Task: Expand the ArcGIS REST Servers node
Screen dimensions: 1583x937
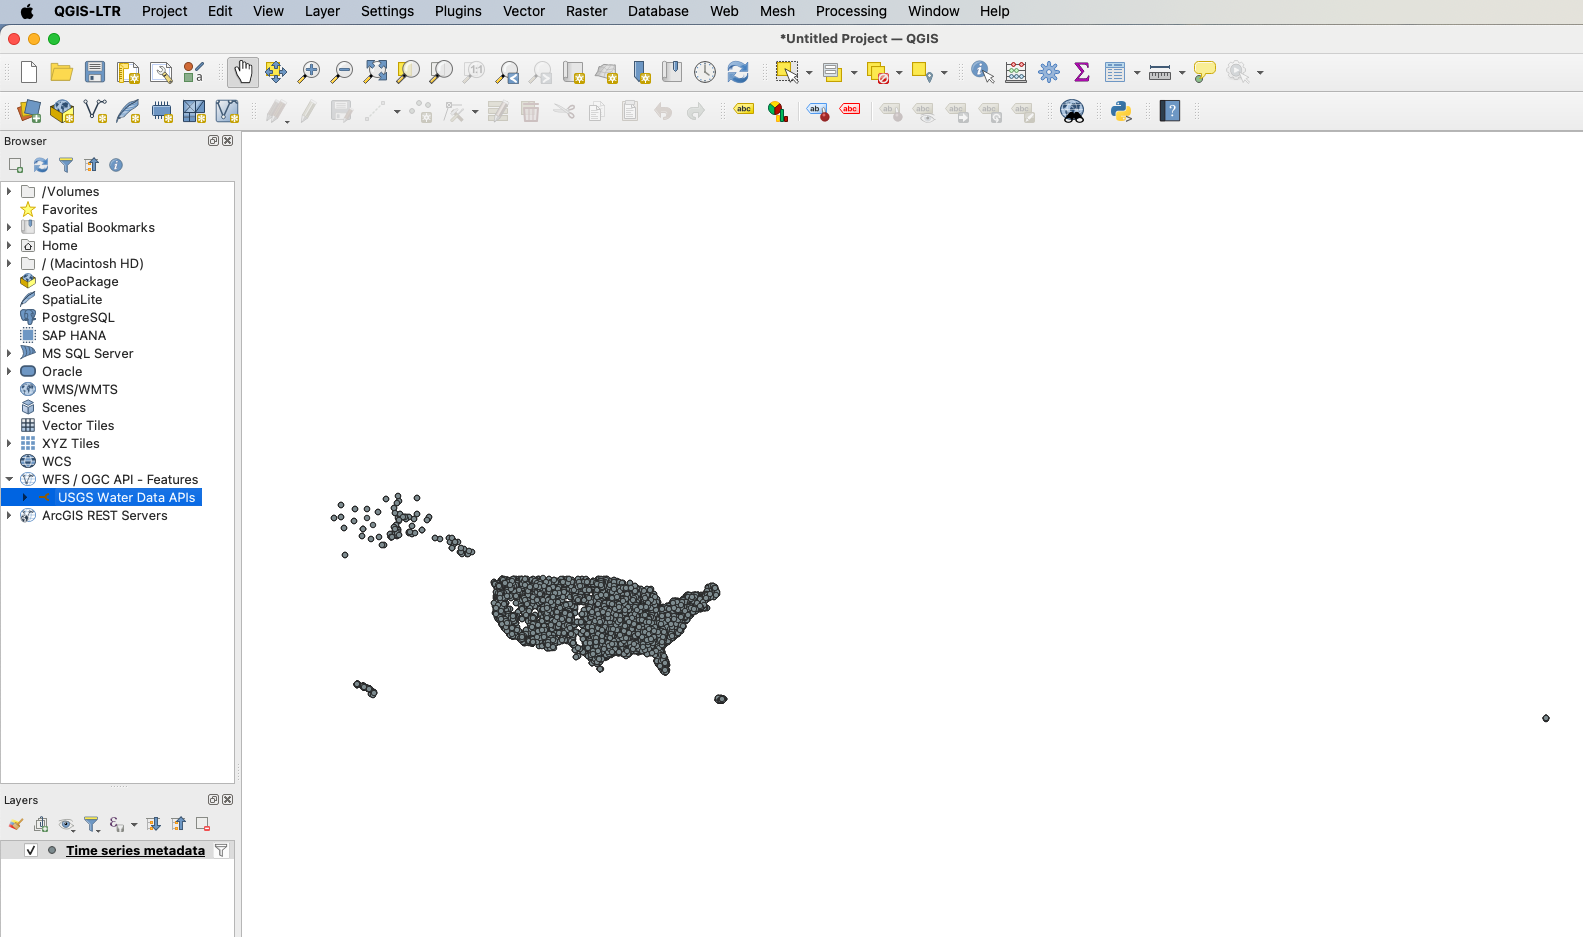Action: coord(9,515)
